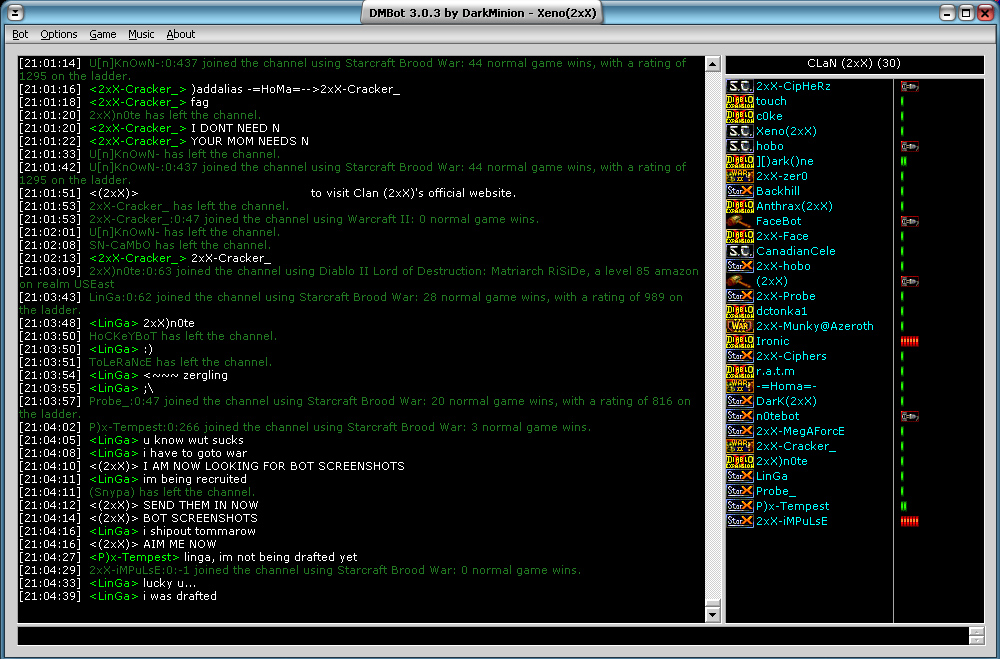Select user LinGa in channel list
Image resolution: width=1000 pixels, height=659 pixels.
coord(772,476)
